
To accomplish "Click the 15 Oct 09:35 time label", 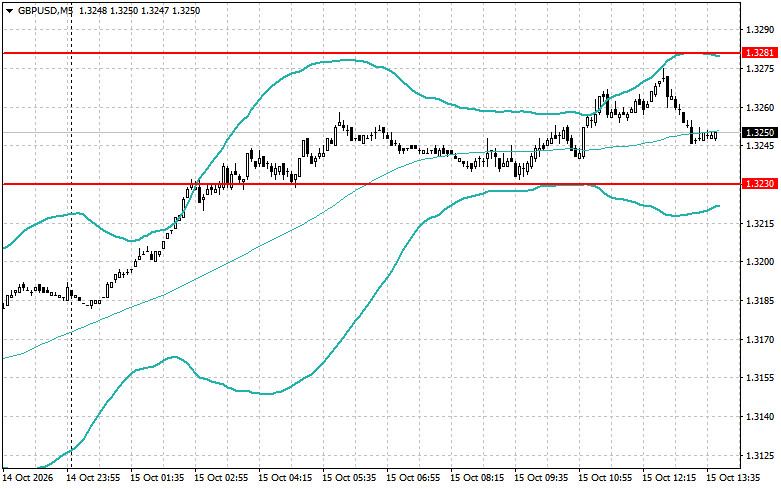I will 541,478.
